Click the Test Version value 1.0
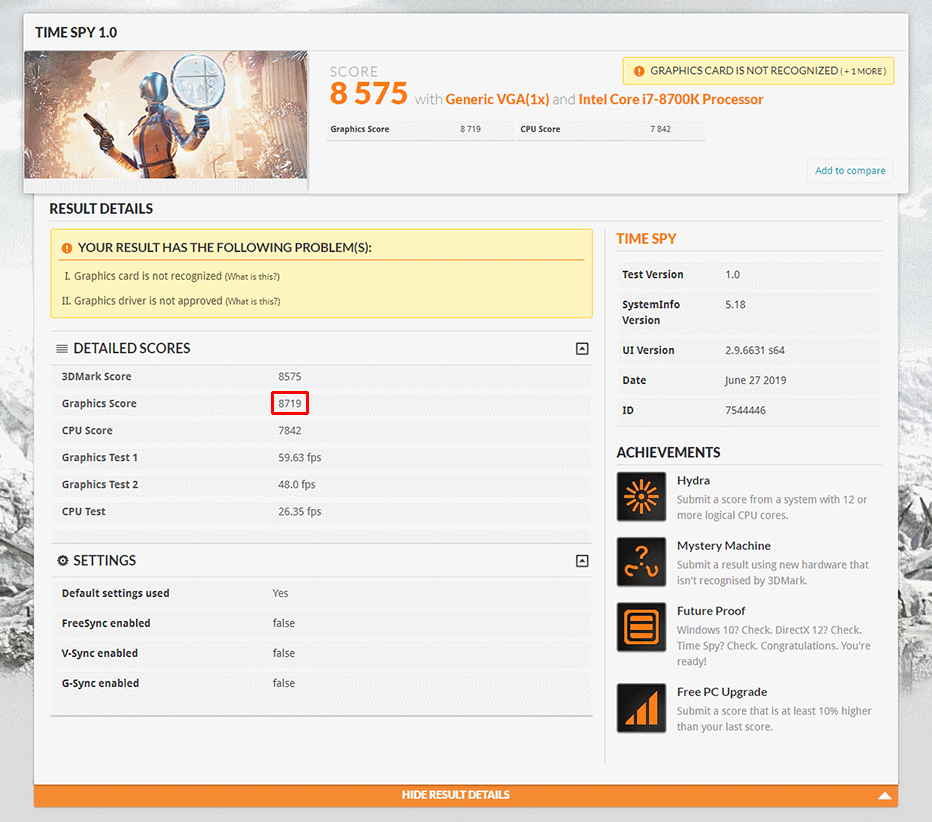This screenshot has width=932, height=822. point(732,275)
